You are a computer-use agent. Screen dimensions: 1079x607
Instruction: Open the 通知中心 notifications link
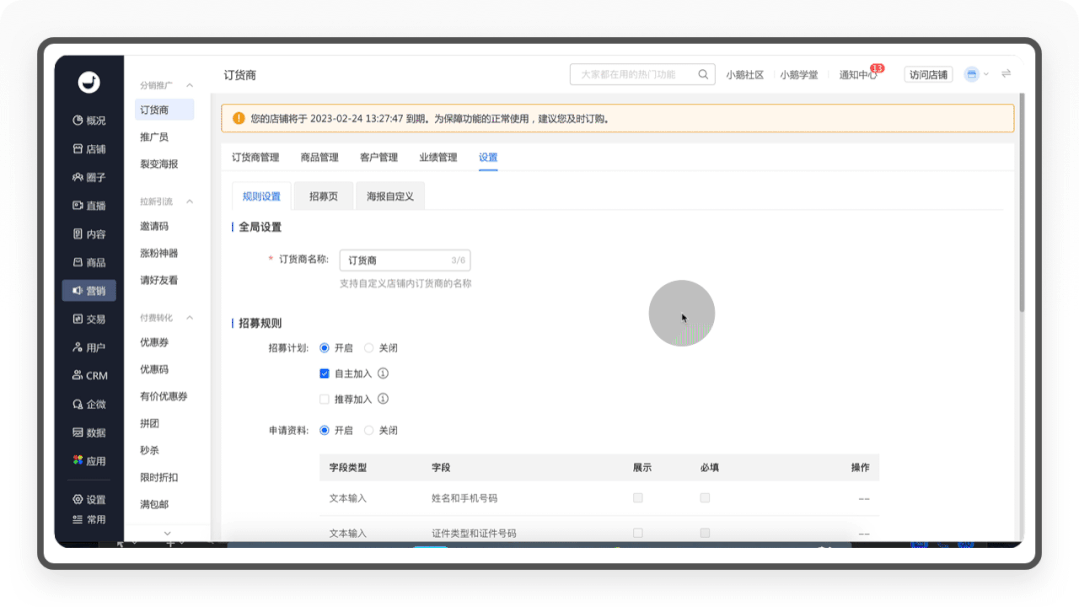857,74
